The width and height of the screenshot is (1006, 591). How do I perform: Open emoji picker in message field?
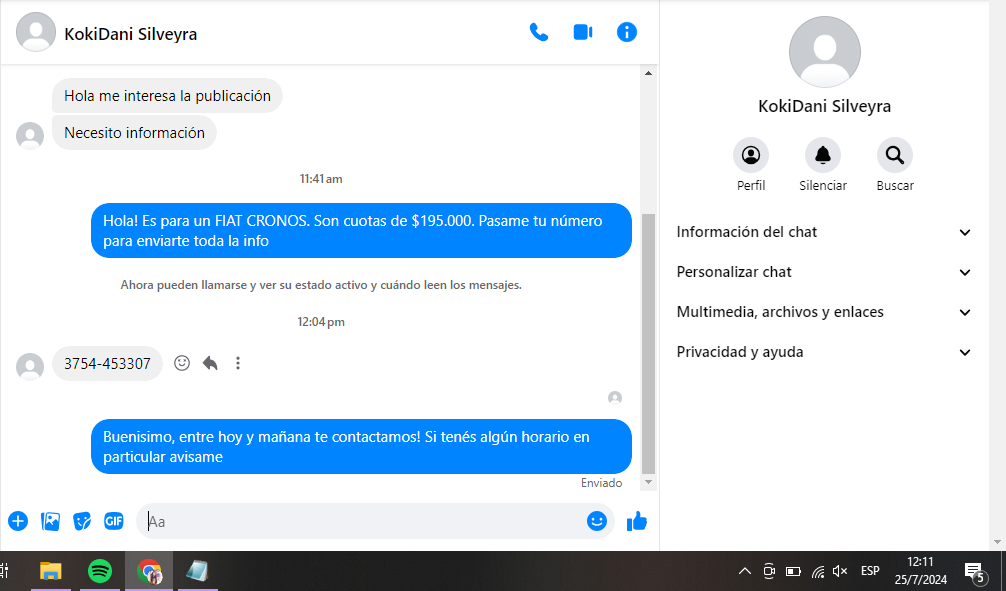tap(597, 521)
